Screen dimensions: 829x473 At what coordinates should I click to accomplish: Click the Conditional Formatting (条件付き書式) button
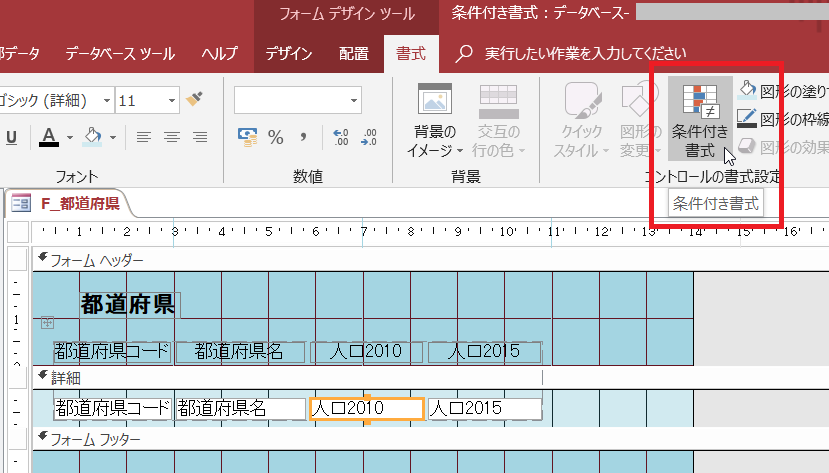[699, 119]
